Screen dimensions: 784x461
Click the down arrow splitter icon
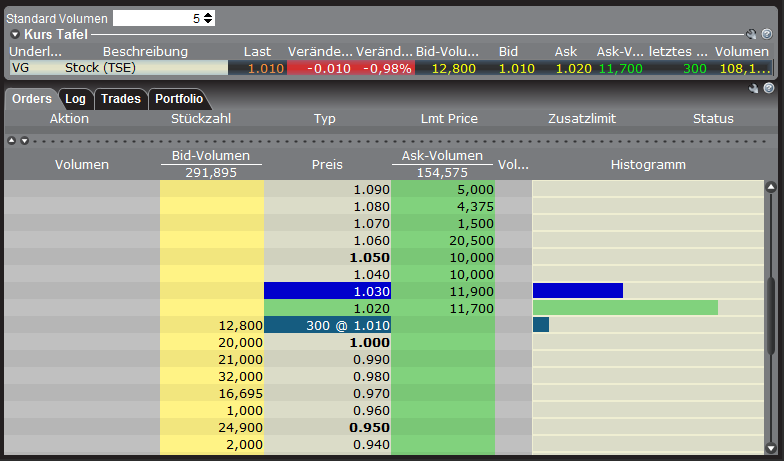(23, 141)
